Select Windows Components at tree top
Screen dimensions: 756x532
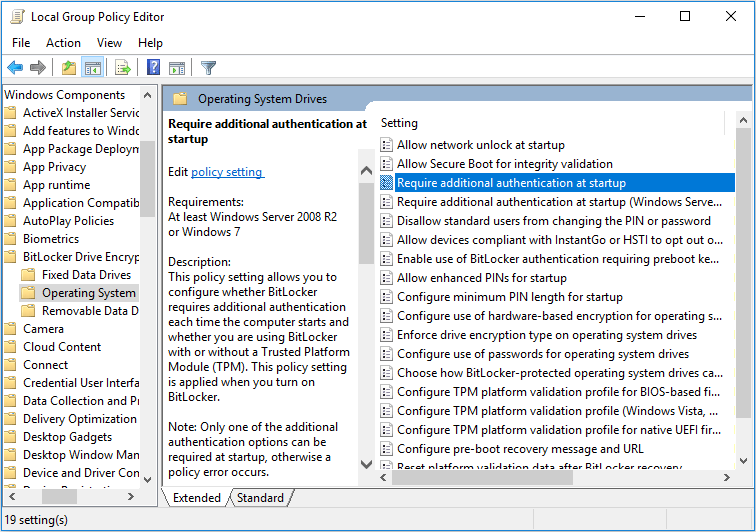65,95
